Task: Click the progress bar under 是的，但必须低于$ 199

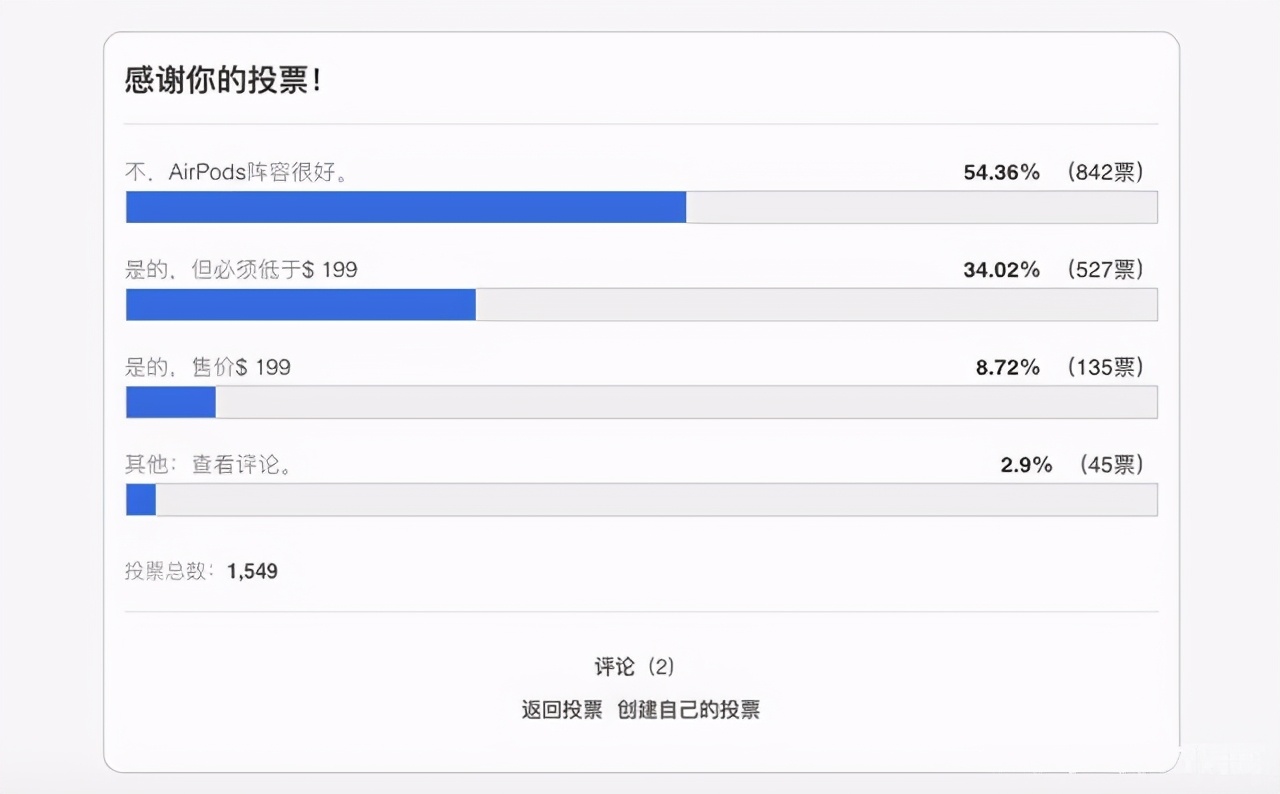Action: tap(300, 304)
